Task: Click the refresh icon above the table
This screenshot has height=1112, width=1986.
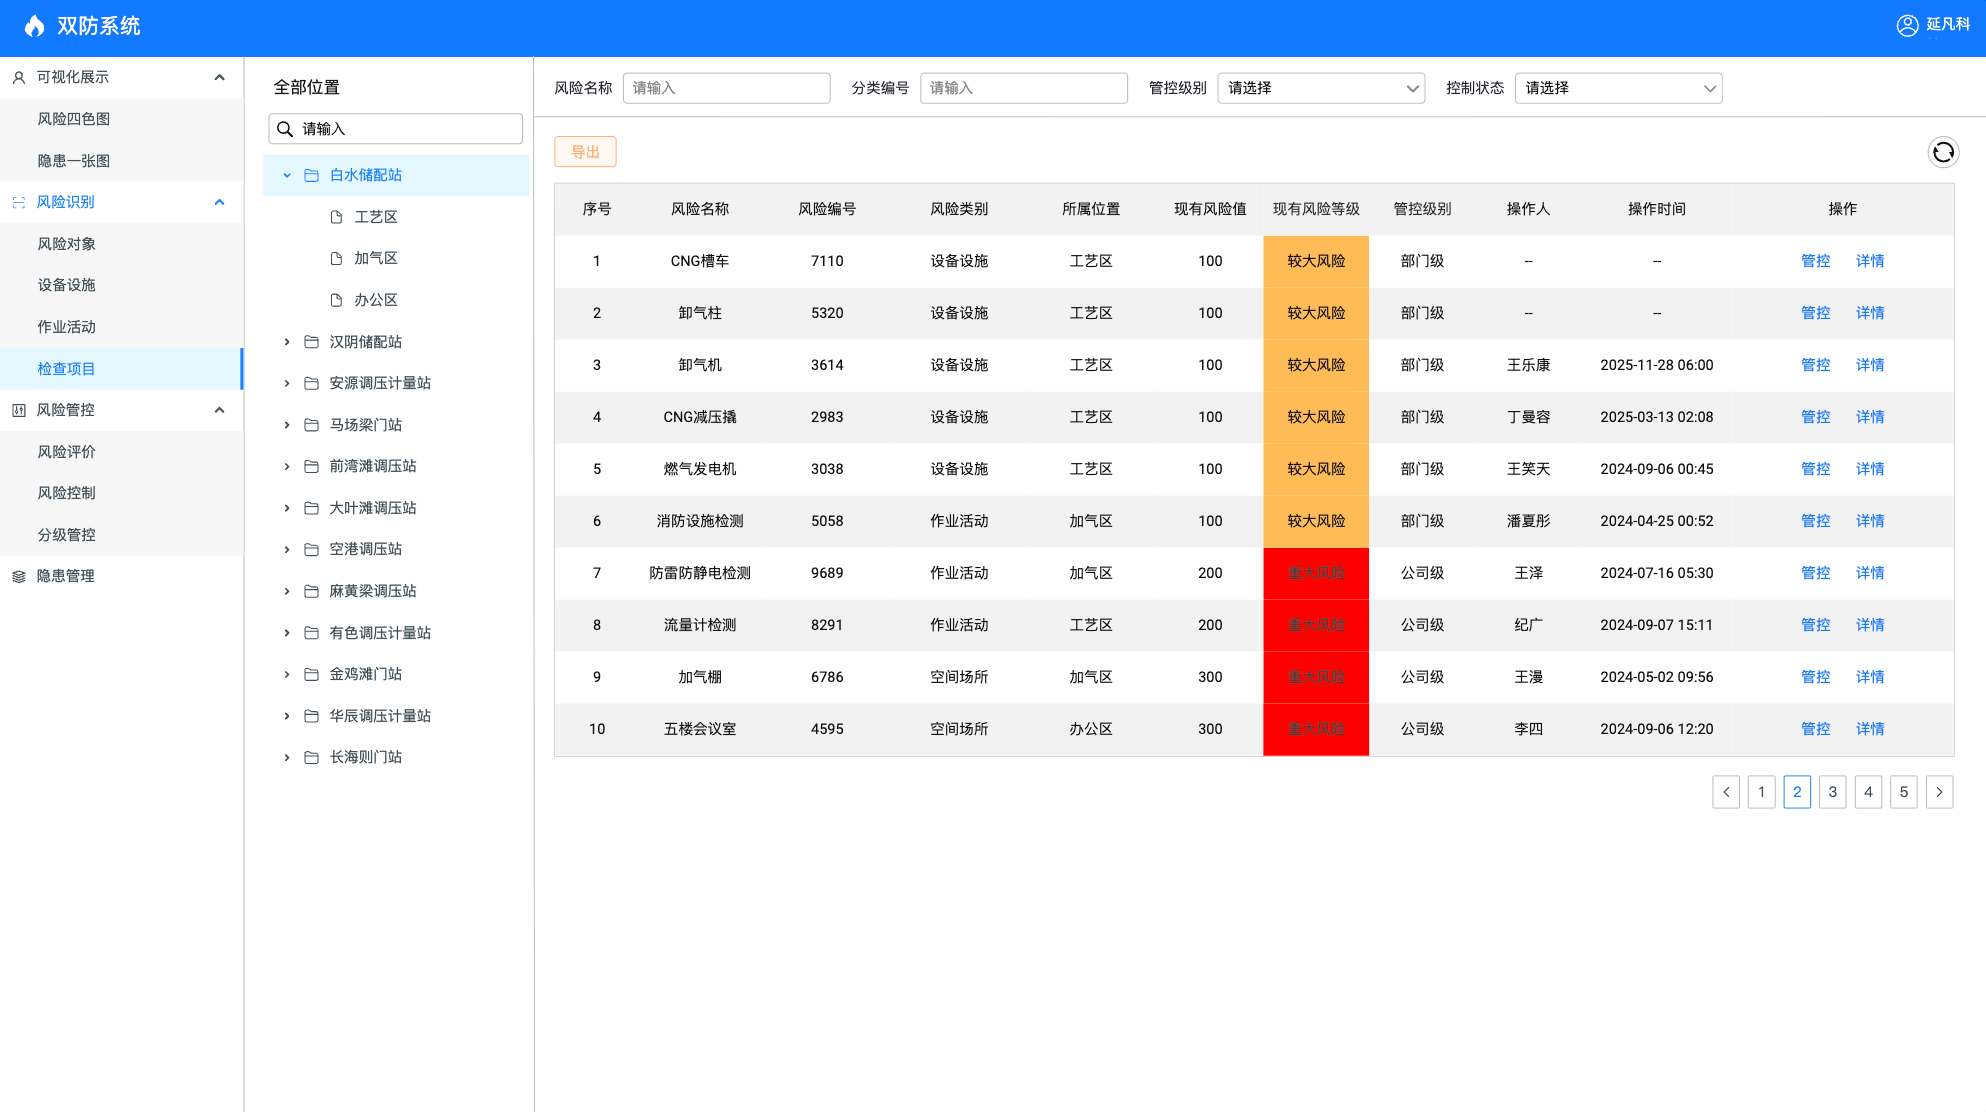Action: pos(1943,152)
